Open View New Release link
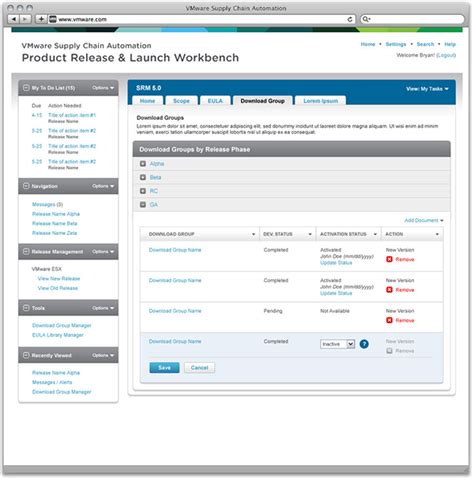This screenshot has height=481, width=474. click(x=59, y=279)
